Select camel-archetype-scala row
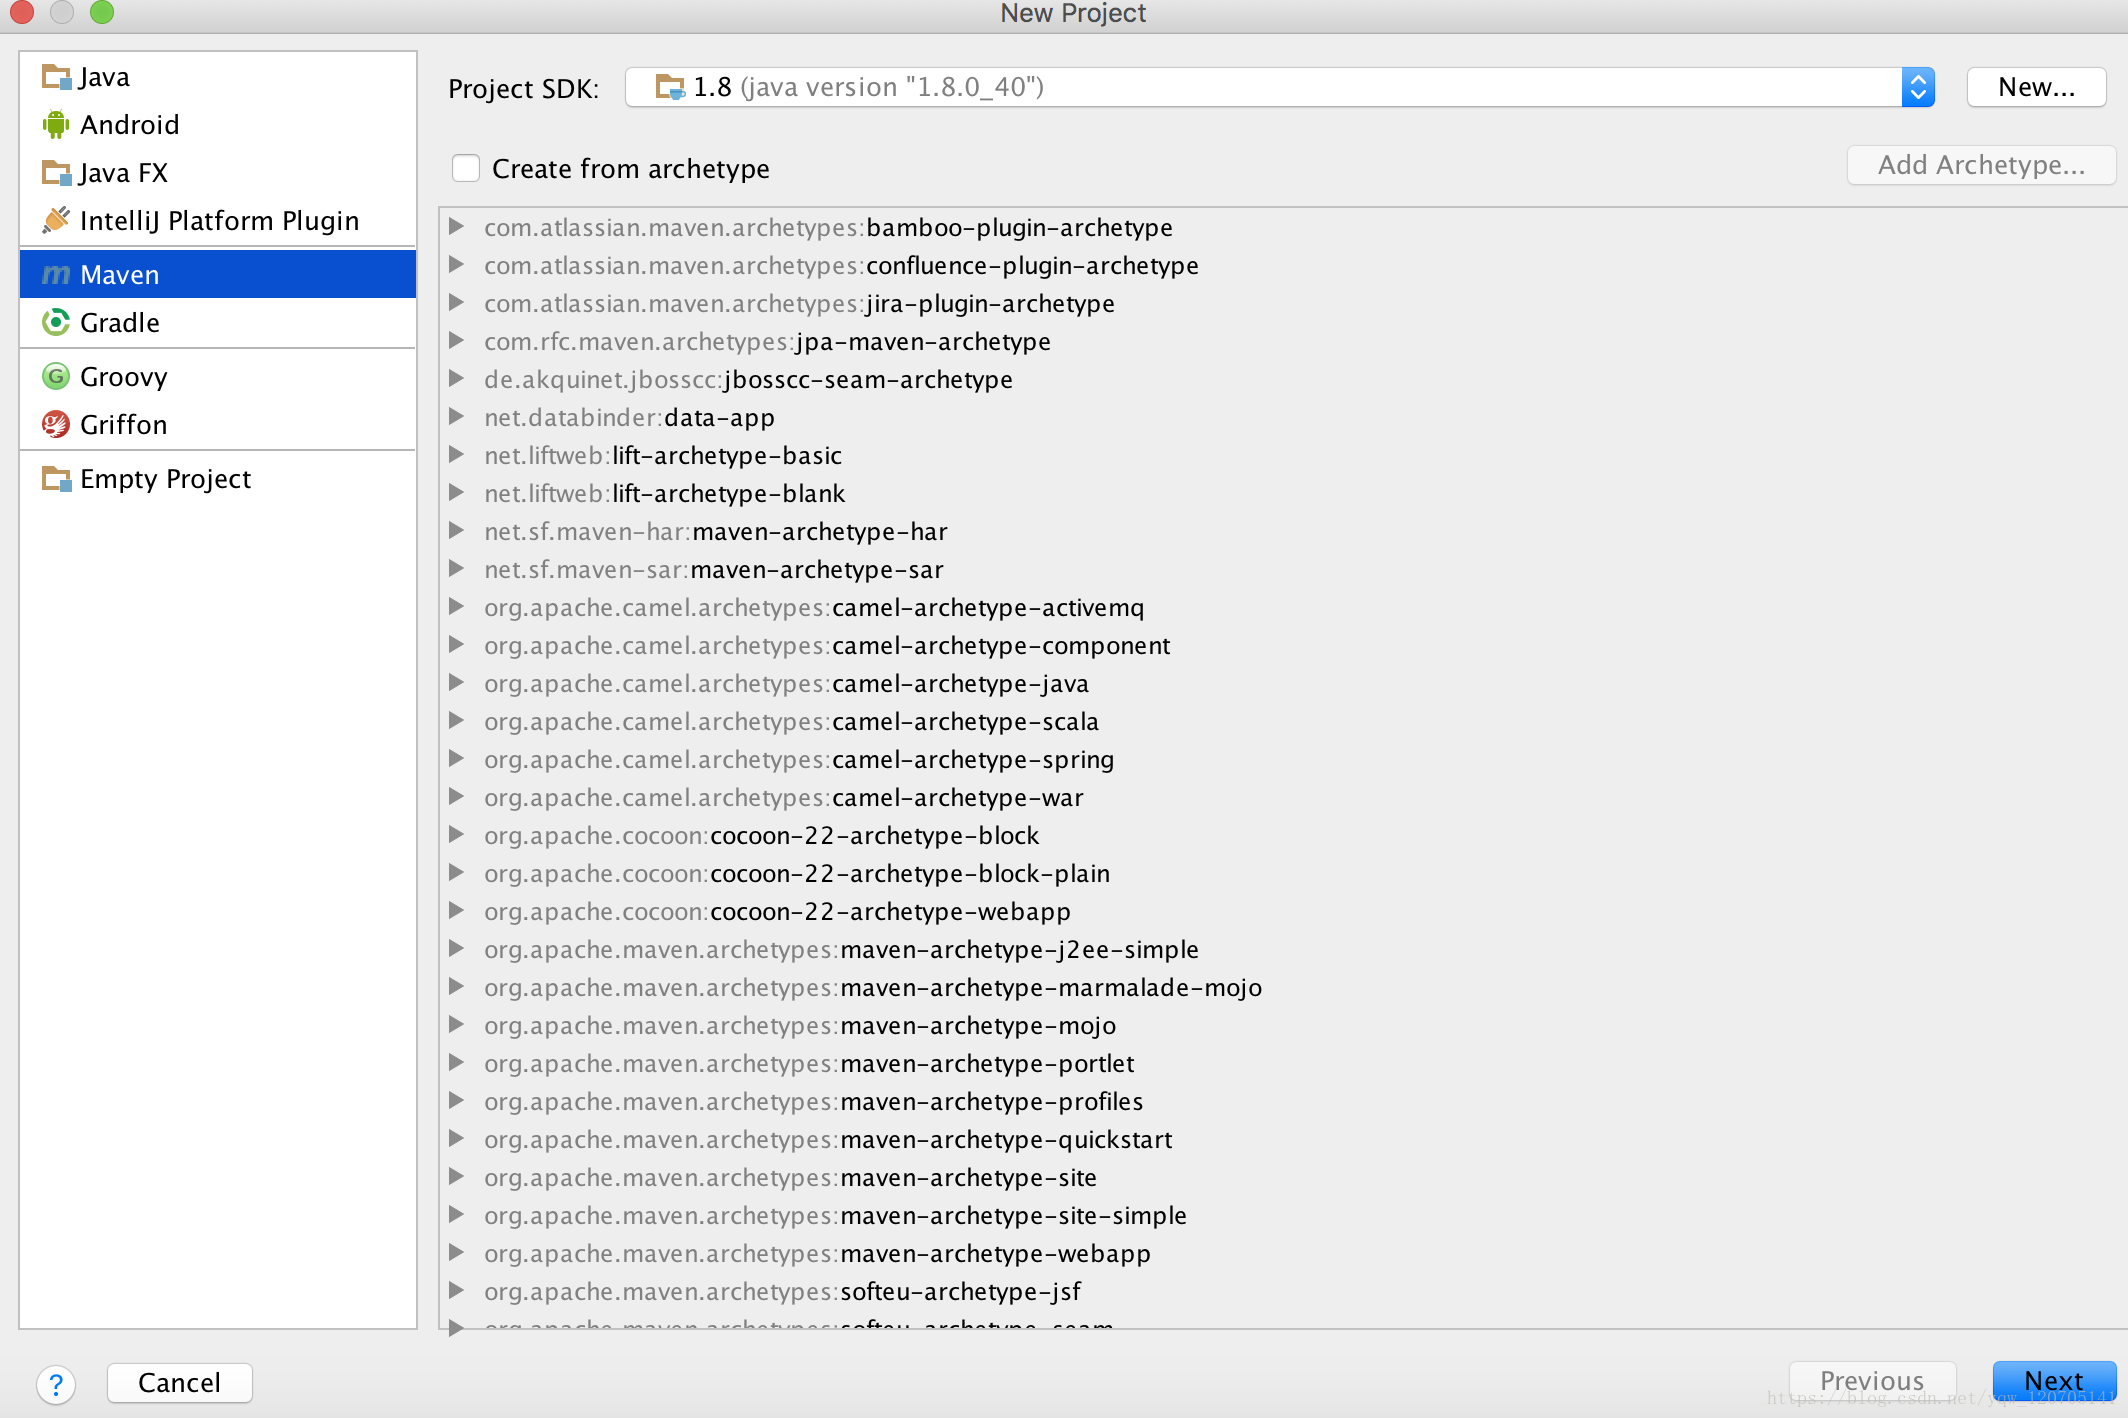 pyautogui.click(x=1282, y=721)
